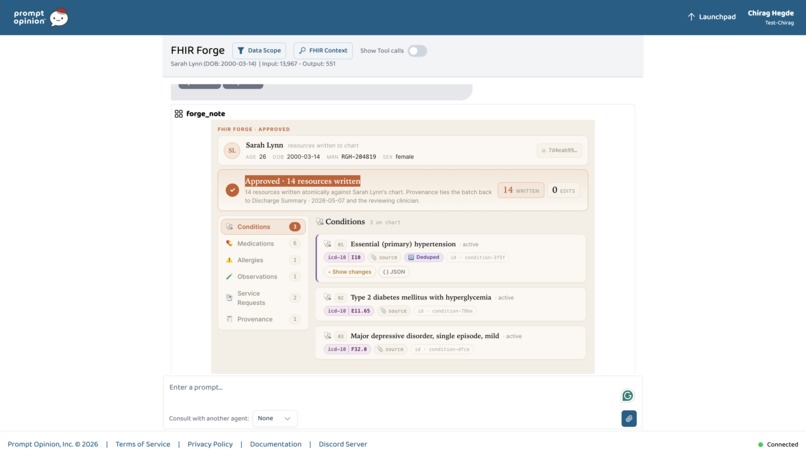
Task: Click Major depressive disorder title
Action: pyautogui.click(x=425, y=336)
